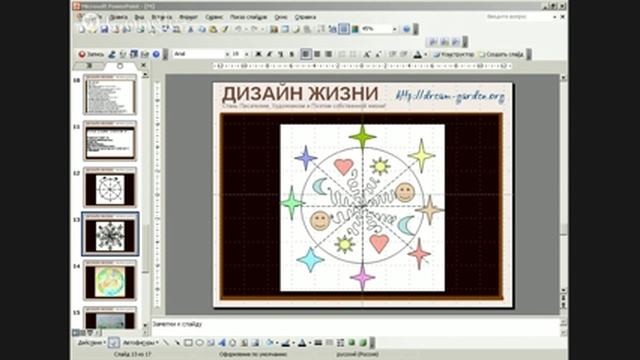Enable align left in the formatting toolbar
The image size is (640, 360).
point(306,54)
